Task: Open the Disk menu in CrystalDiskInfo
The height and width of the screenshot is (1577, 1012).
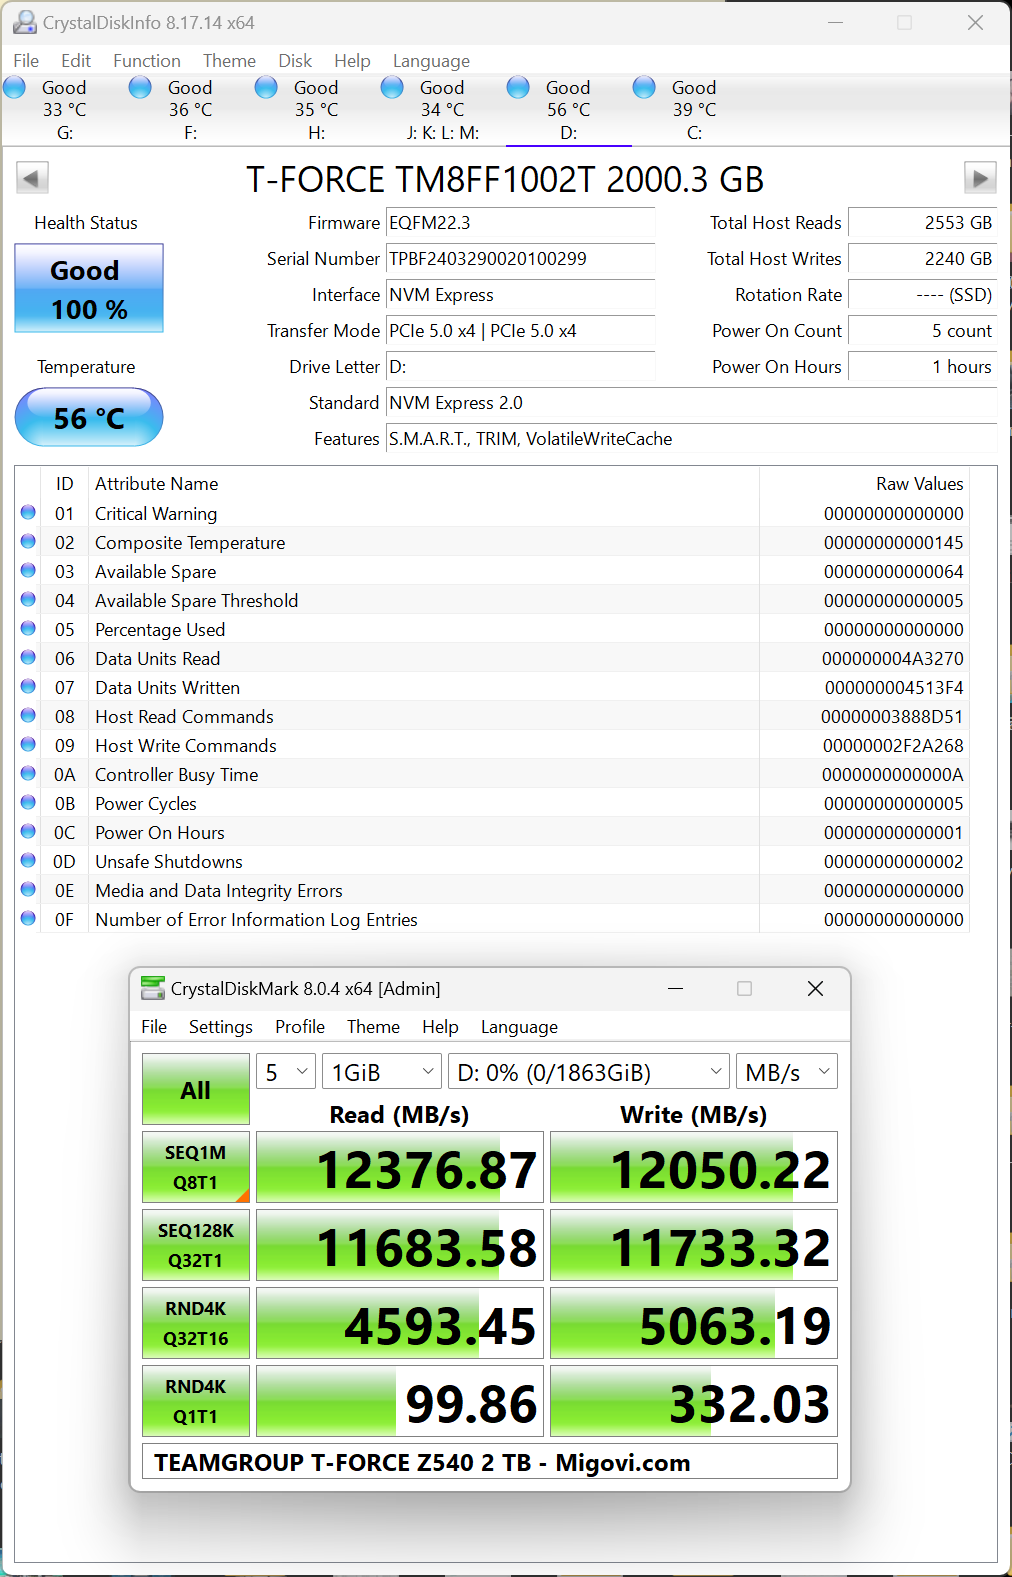Action: click(295, 61)
